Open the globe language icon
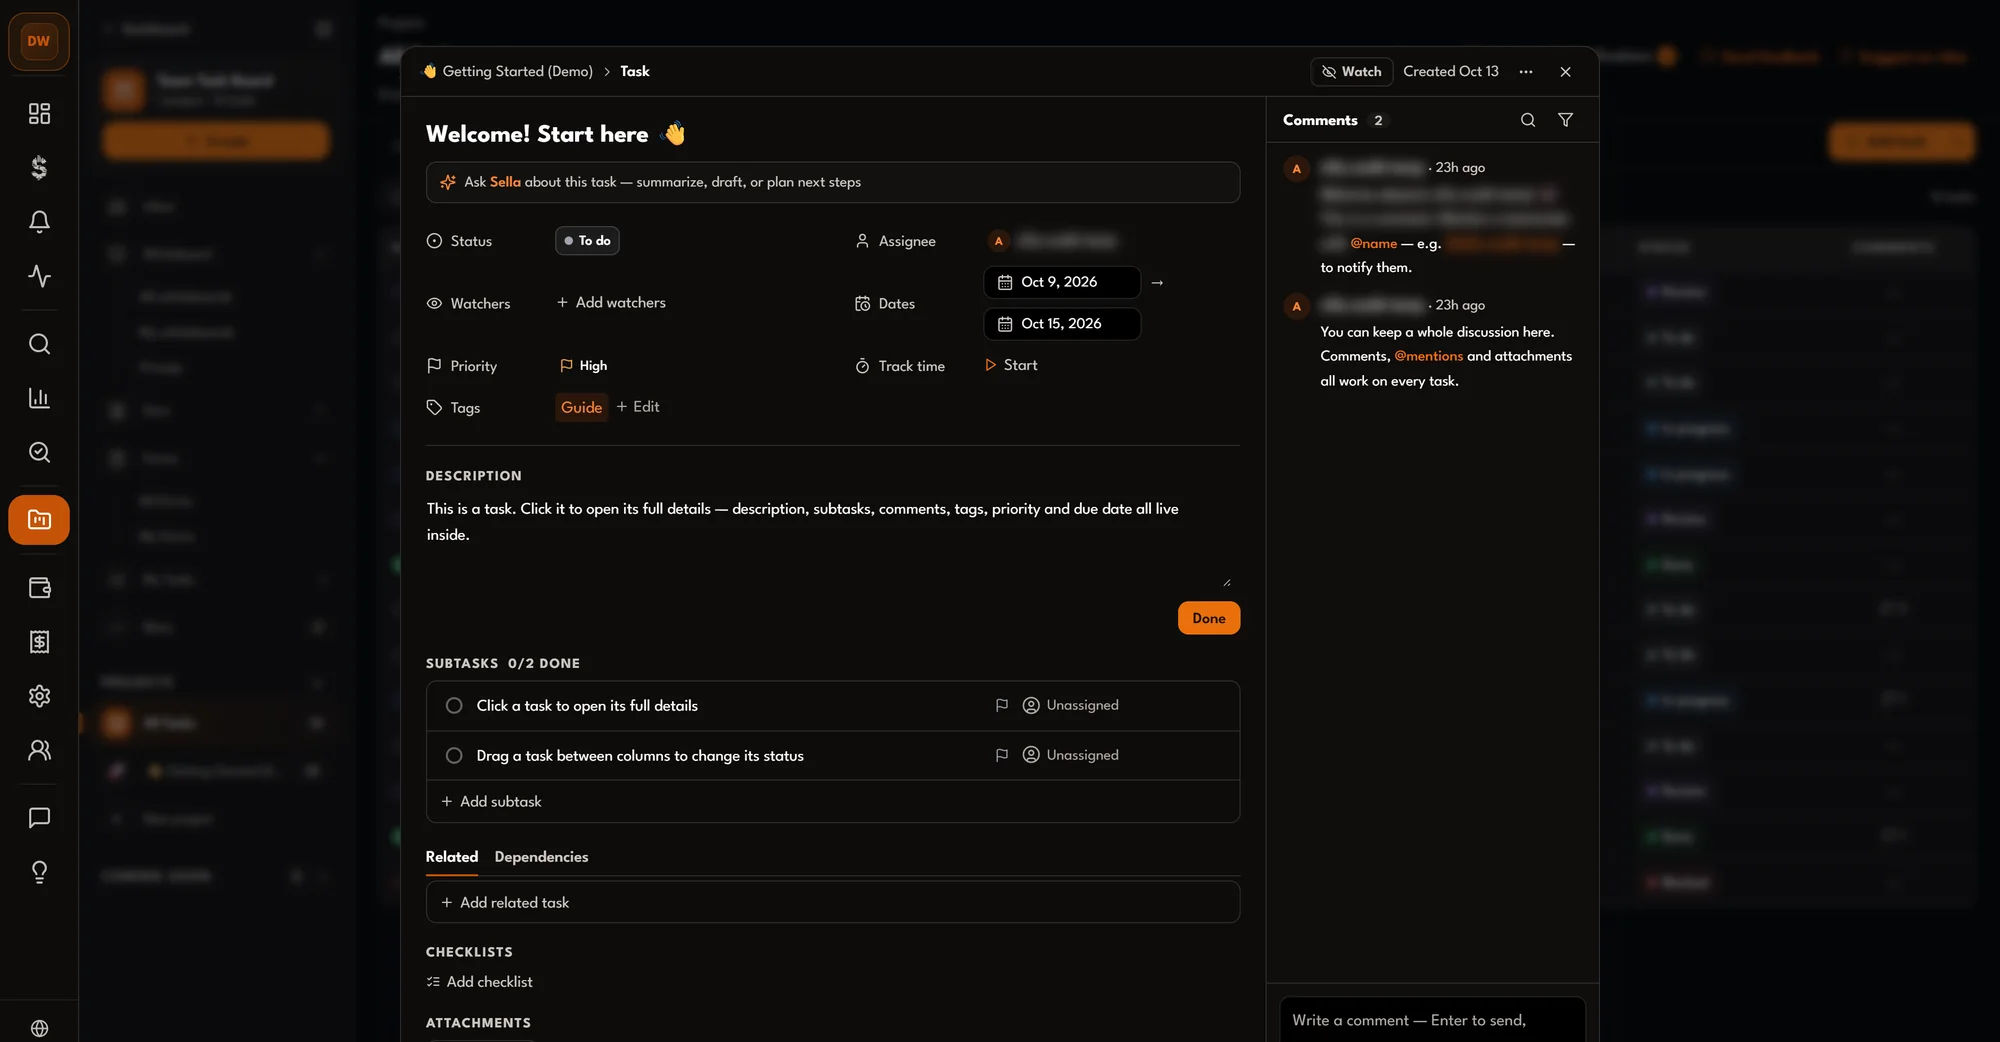The height and width of the screenshot is (1042, 2000). tap(39, 1028)
